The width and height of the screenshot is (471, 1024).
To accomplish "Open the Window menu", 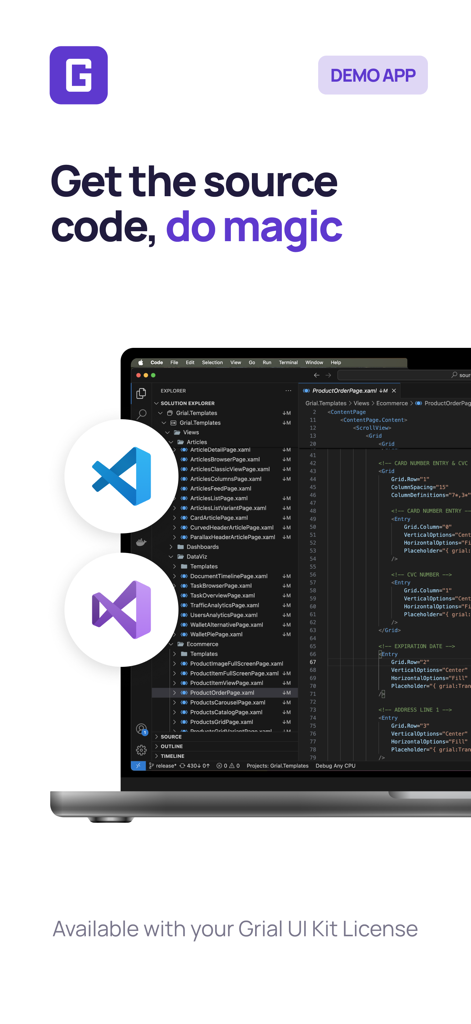I will tap(314, 362).
